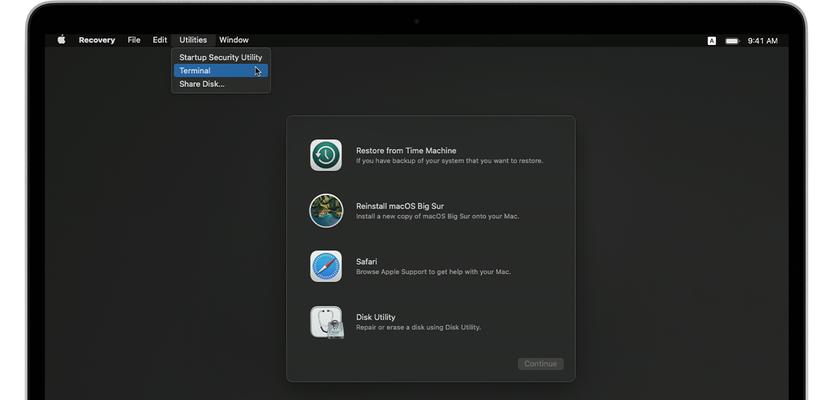Viewport: 833px width, 400px height.
Task: Click the Safari compass icon
Action: pyautogui.click(x=326, y=266)
